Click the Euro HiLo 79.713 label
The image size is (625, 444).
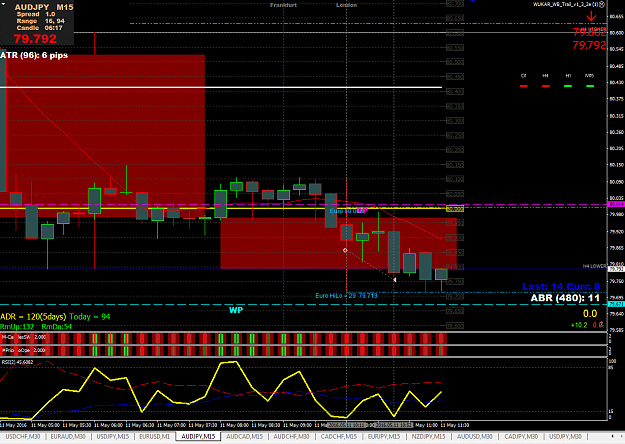click(346, 296)
